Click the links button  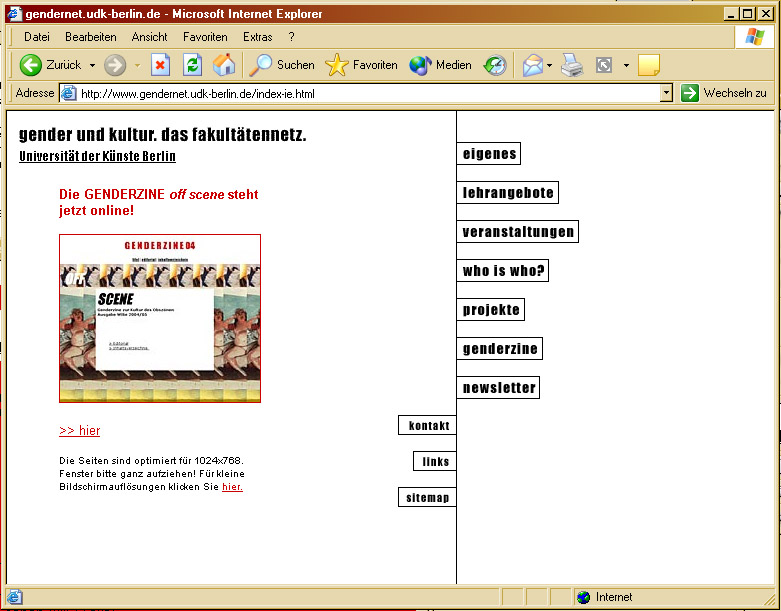coord(435,461)
